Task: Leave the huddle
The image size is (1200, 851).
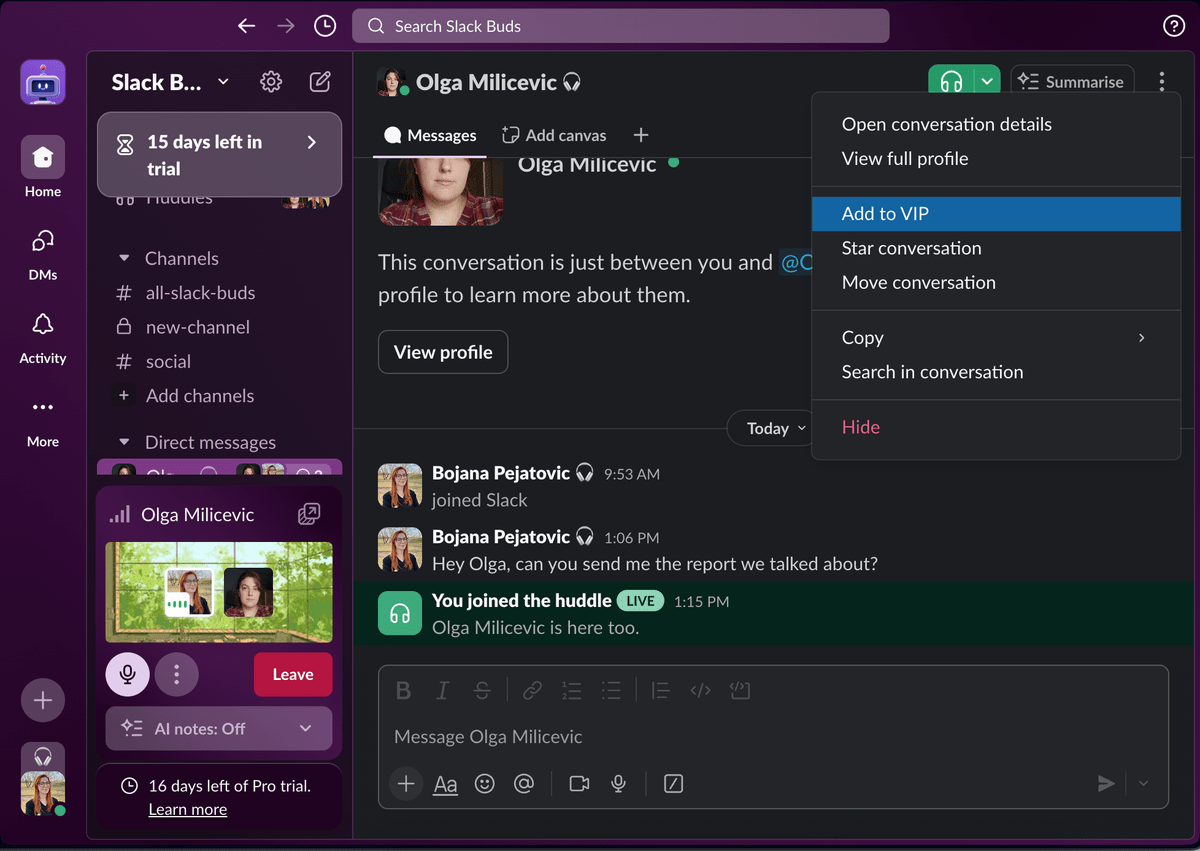Action: click(293, 674)
